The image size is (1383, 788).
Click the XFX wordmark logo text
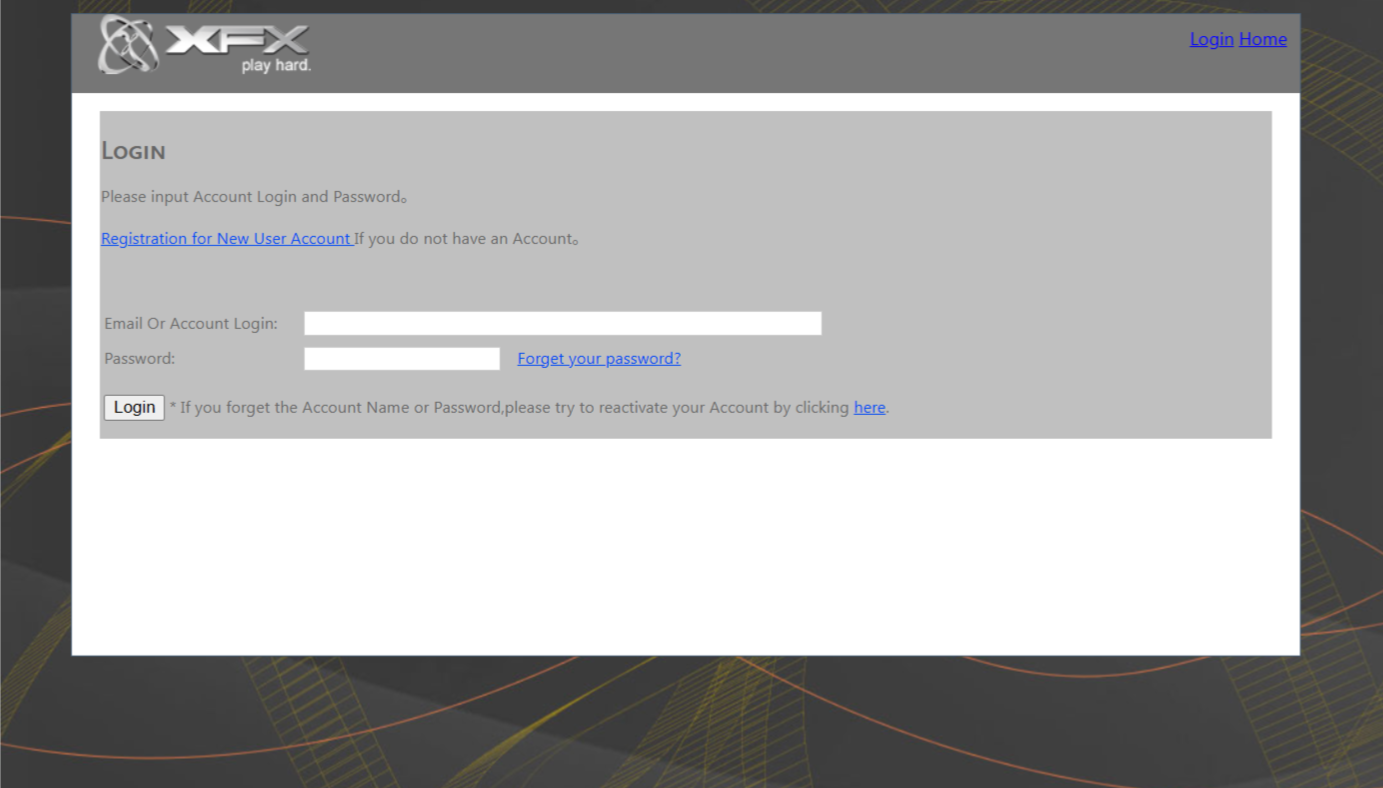click(x=238, y=40)
